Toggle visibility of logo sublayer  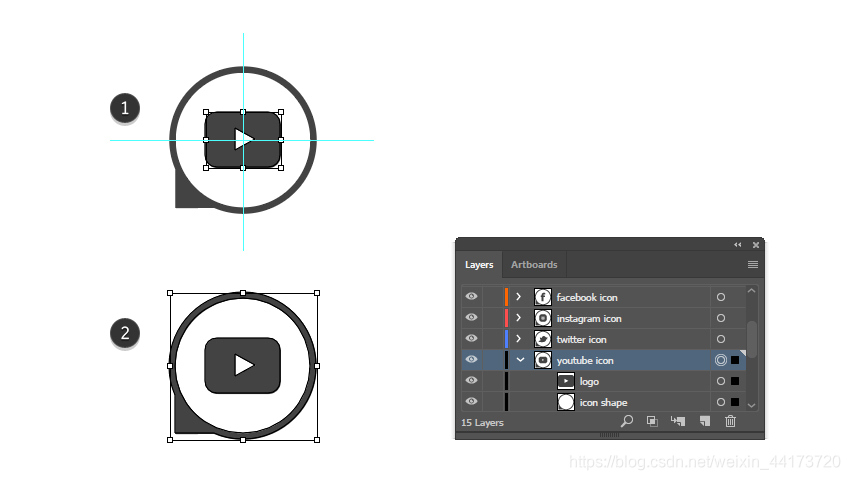click(472, 381)
